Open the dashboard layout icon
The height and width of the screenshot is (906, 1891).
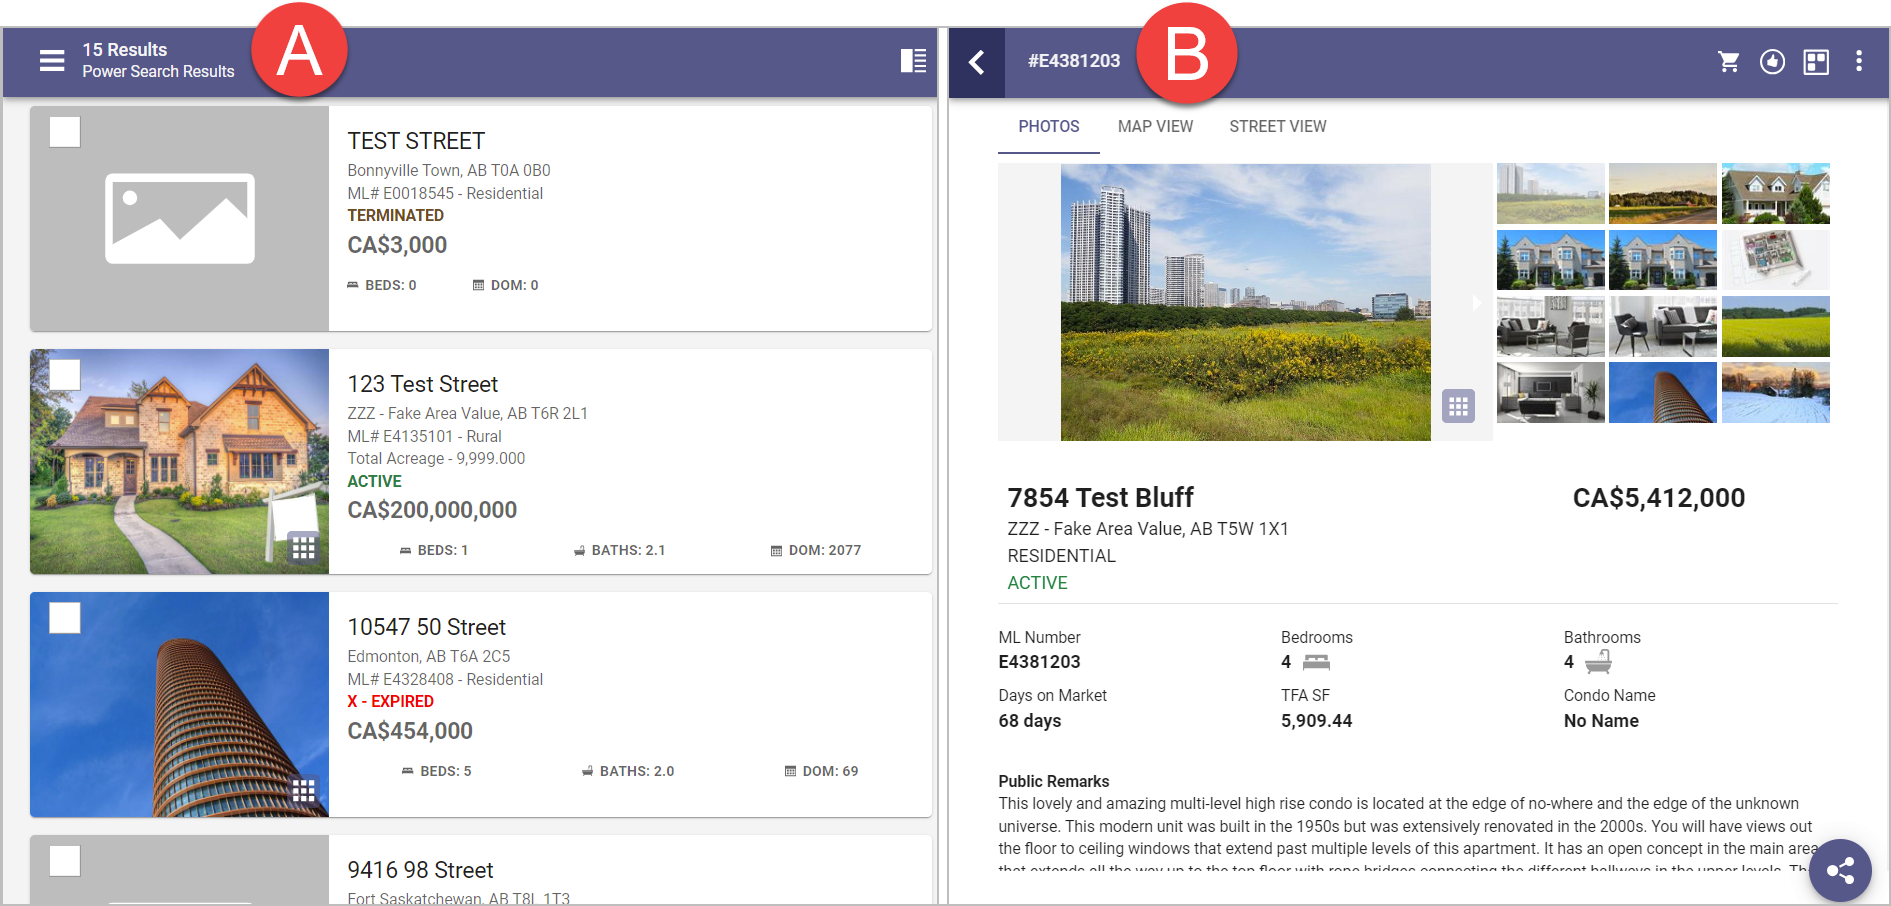(x=1816, y=62)
